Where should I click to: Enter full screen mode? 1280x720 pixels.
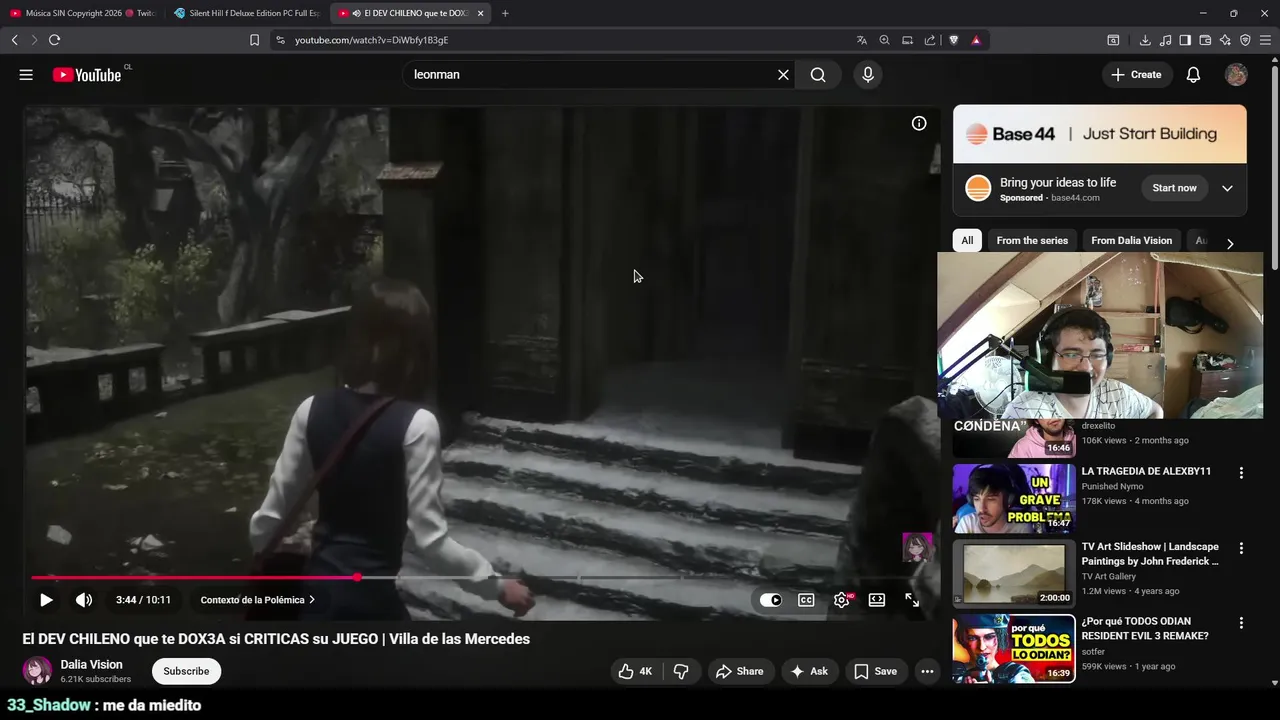coord(912,600)
